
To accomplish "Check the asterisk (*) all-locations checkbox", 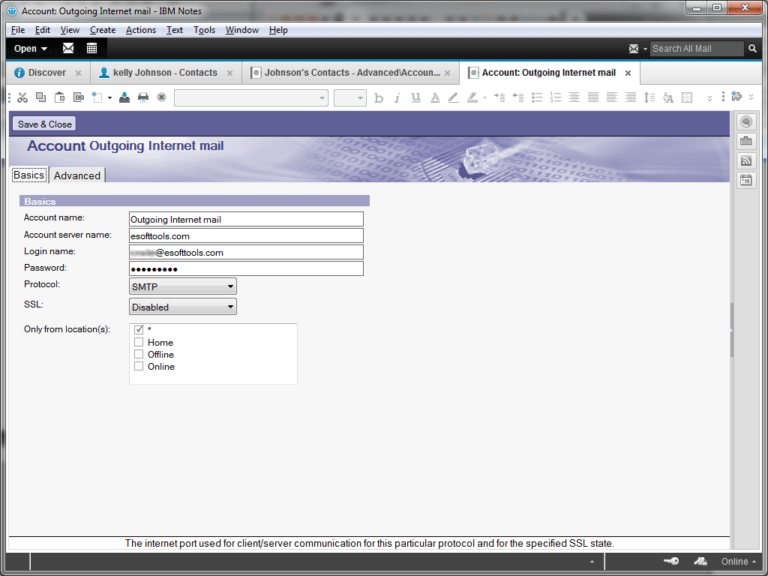I will click(139, 330).
